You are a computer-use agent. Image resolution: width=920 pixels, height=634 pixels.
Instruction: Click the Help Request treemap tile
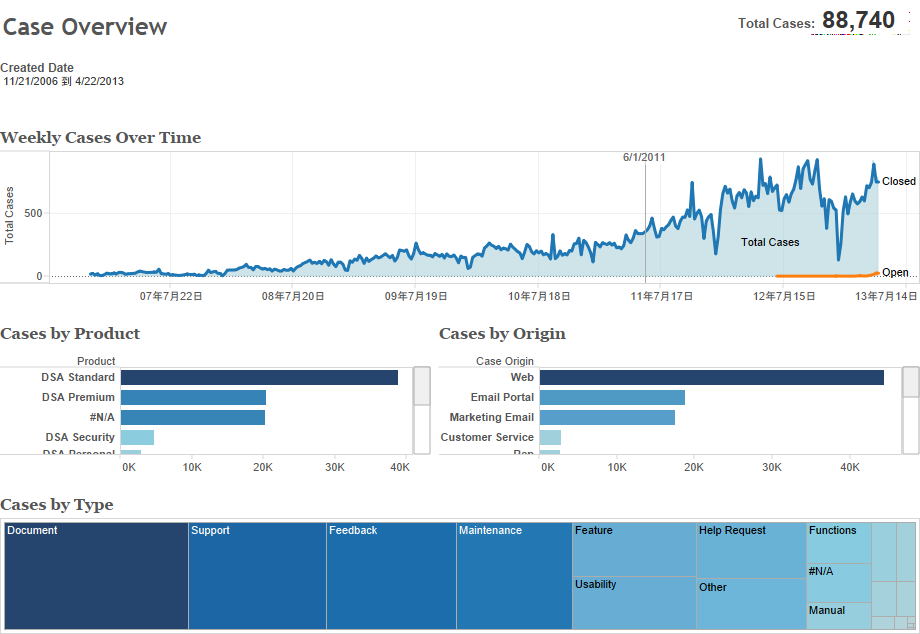point(751,550)
